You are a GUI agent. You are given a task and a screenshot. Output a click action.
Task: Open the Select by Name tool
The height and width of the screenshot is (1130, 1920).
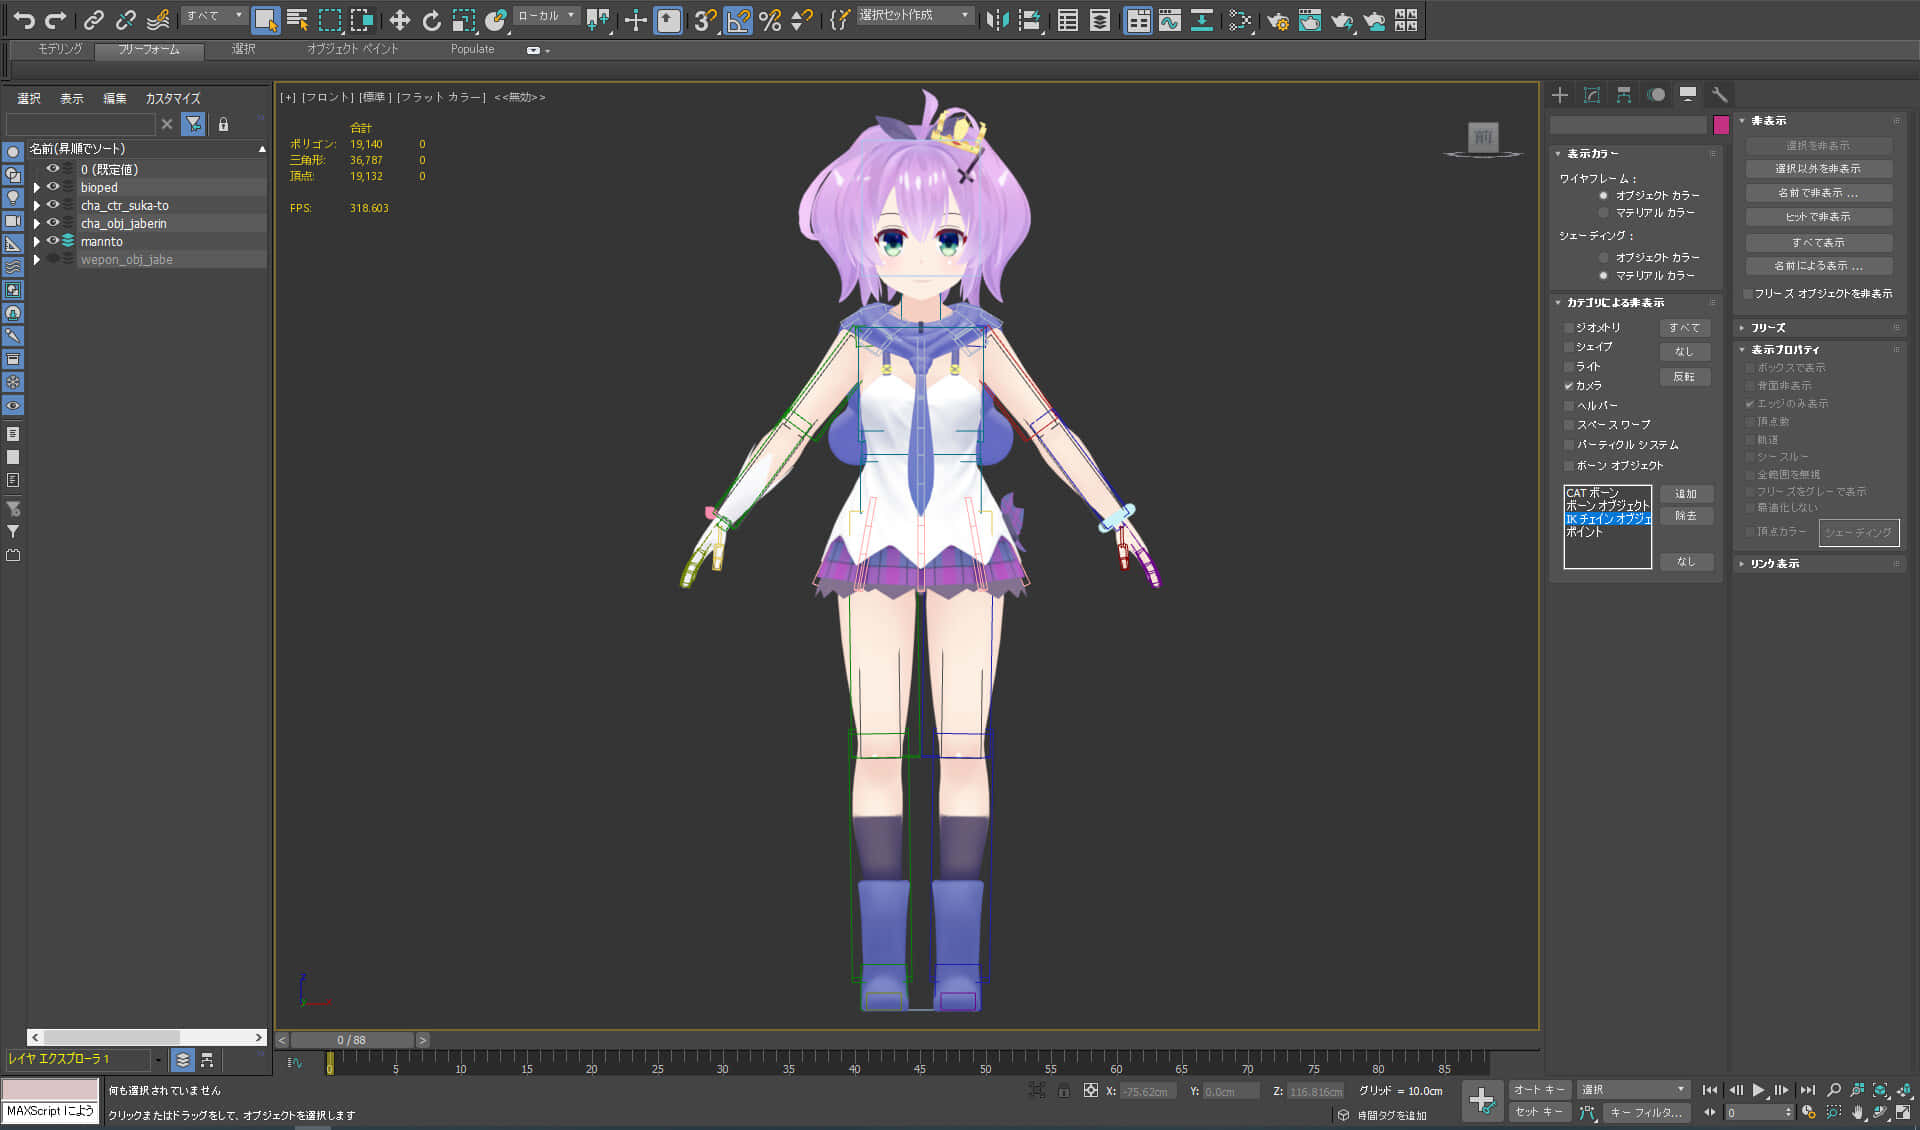click(x=297, y=19)
